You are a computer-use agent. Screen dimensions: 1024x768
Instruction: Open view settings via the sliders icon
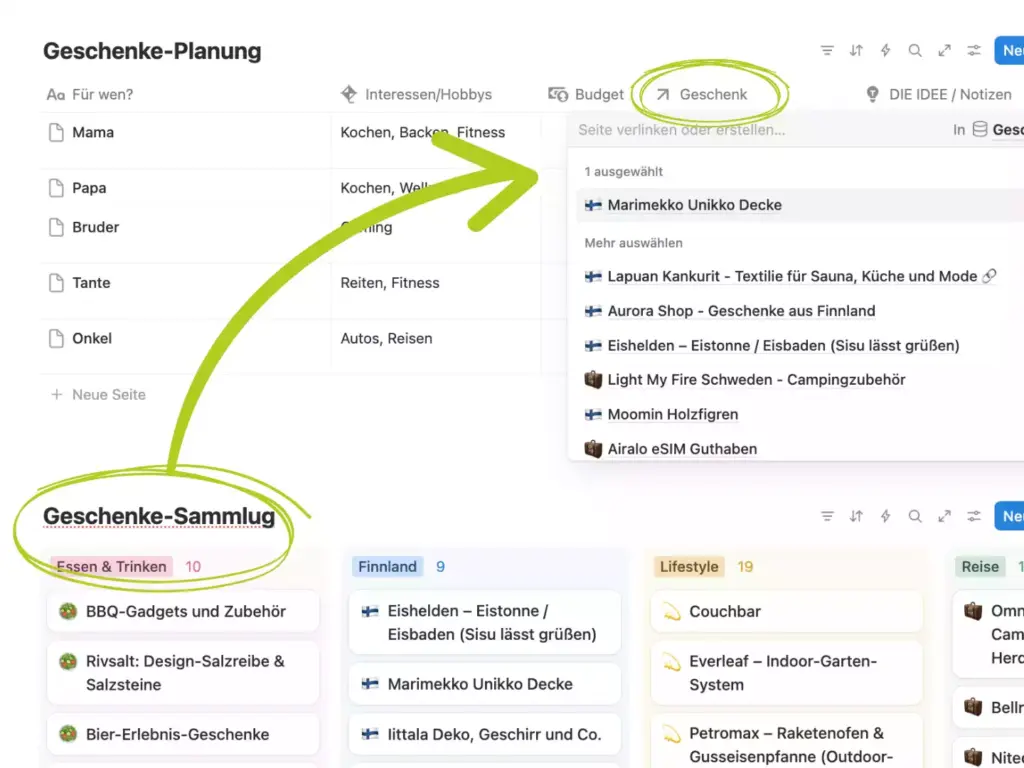[x=973, y=50]
